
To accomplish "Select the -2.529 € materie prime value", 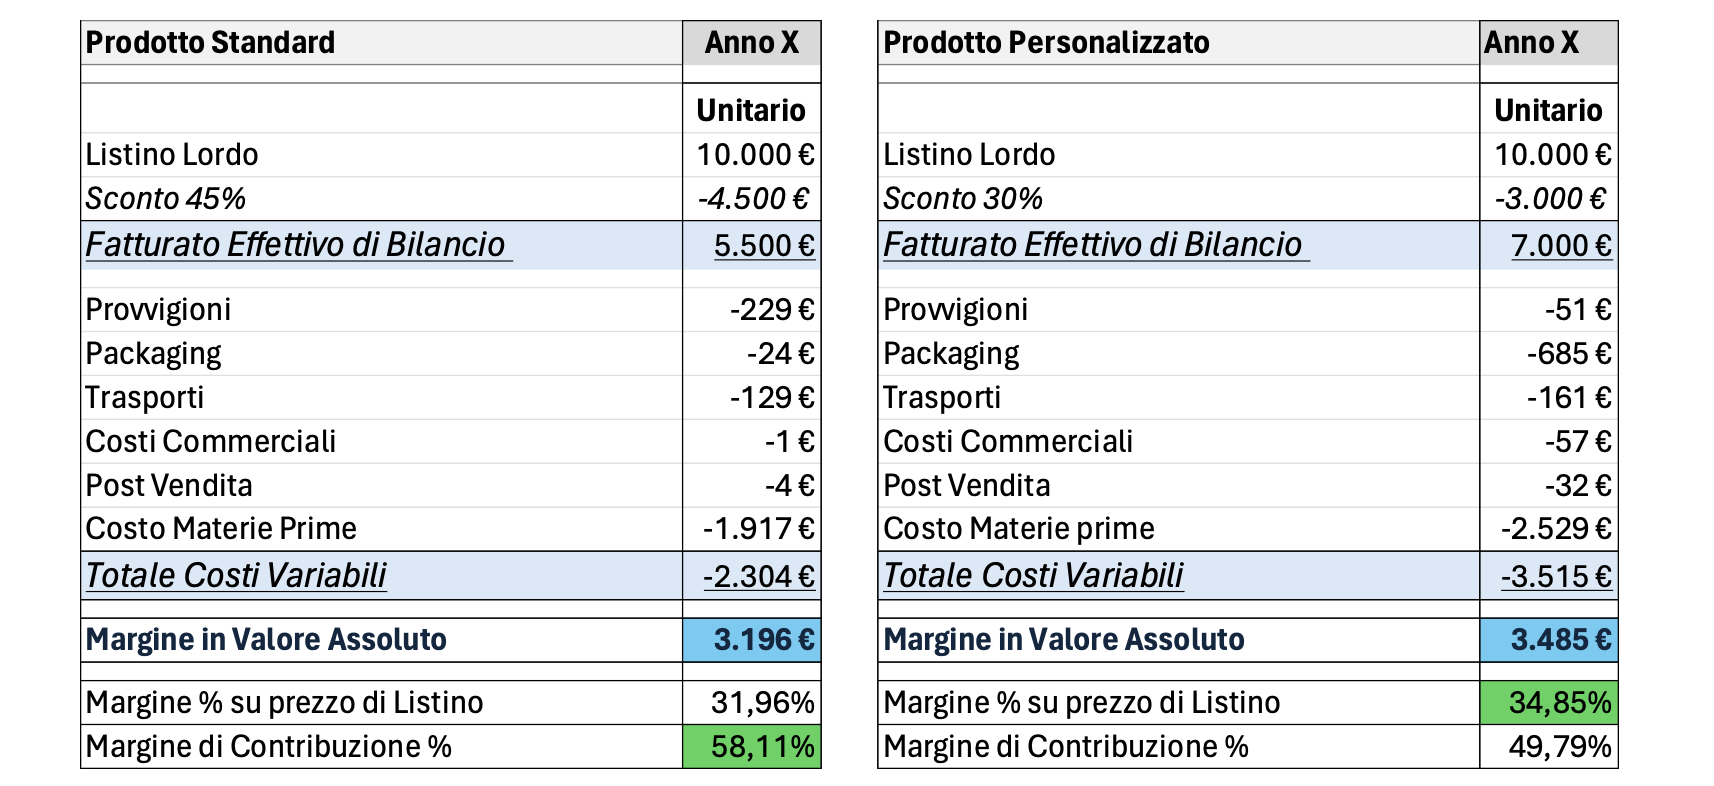I will (x=1556, y=528).
